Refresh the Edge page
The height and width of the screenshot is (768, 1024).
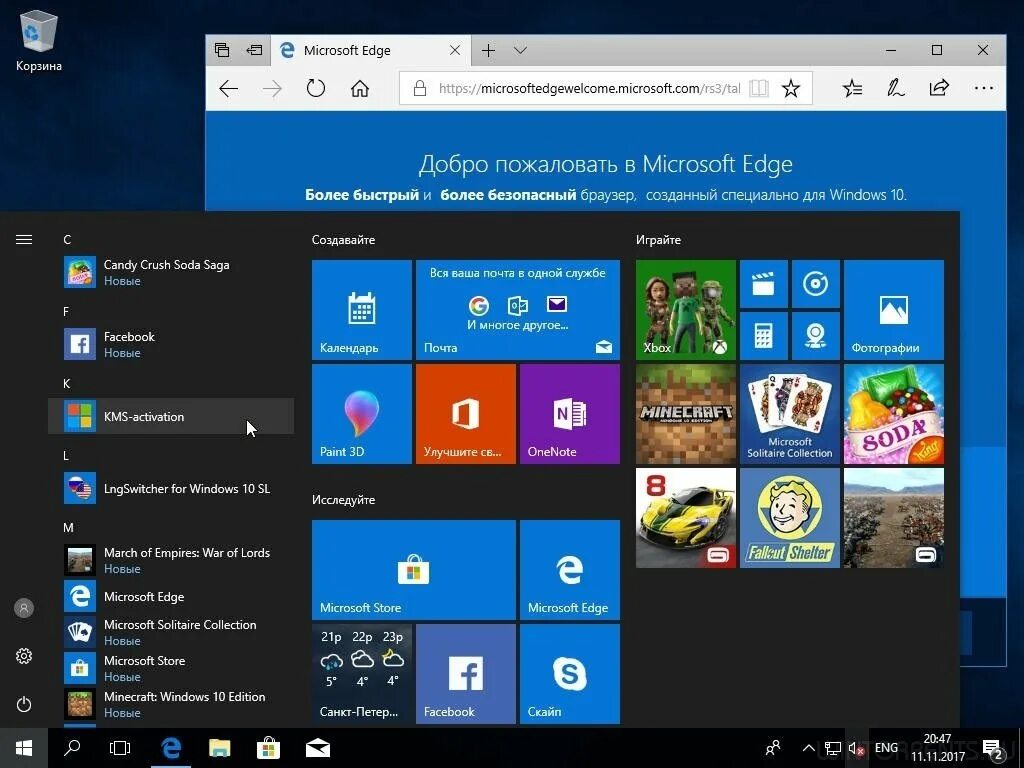(x=316, y=88)
